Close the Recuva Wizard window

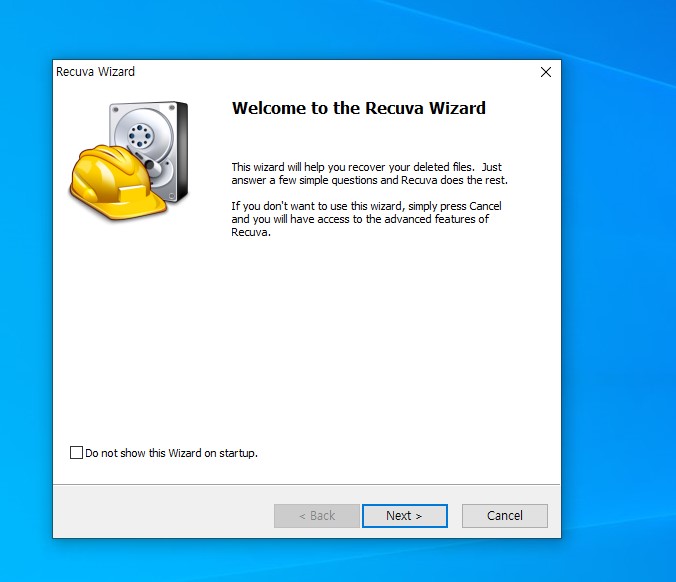coord(546,72)
